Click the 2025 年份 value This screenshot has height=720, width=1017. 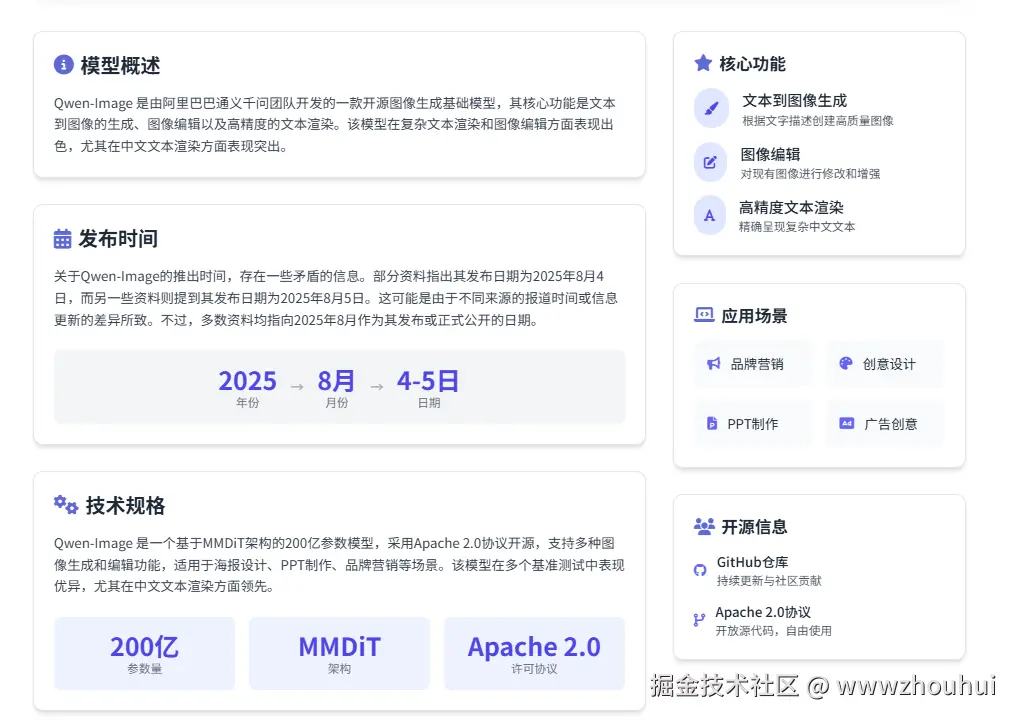(247, 381)
